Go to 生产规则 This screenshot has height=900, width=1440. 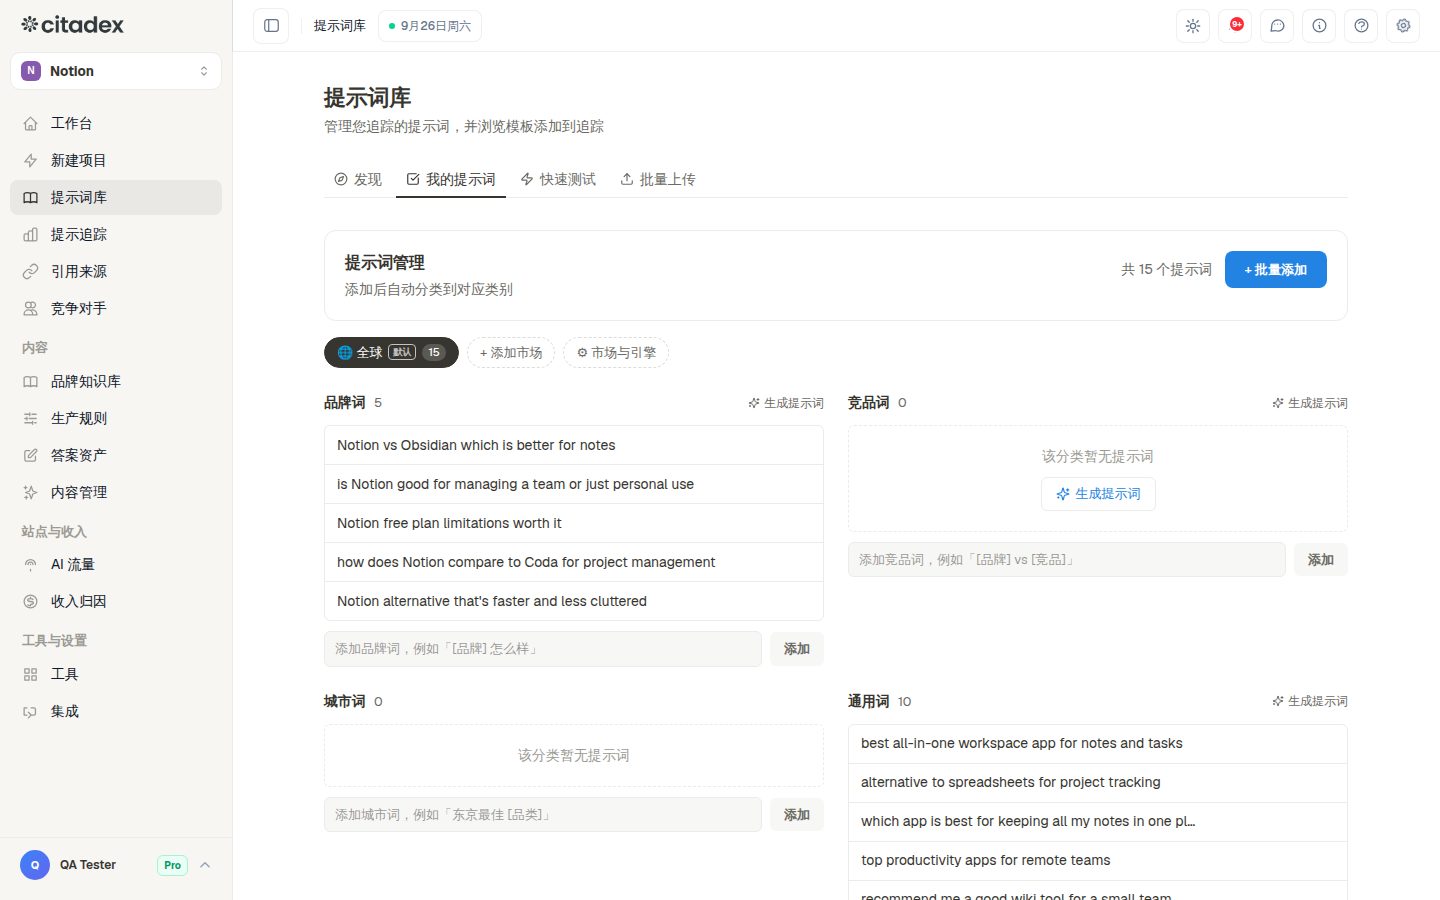[116, 418]
